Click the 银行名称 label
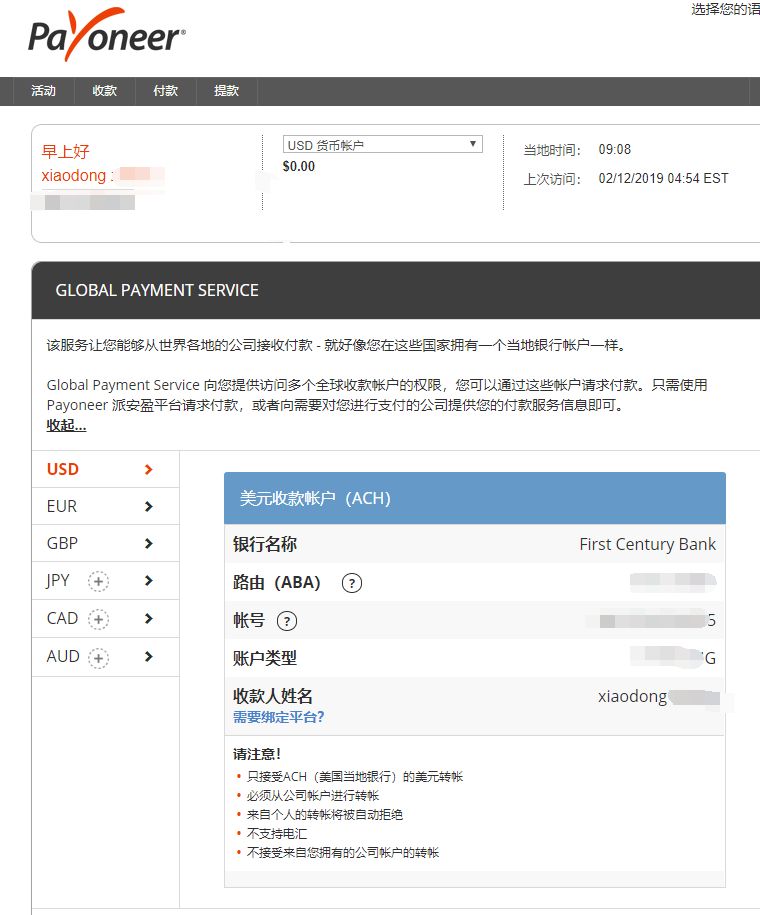Image resolution: width=760 pixels, height=915 pixels. point(265,544)
